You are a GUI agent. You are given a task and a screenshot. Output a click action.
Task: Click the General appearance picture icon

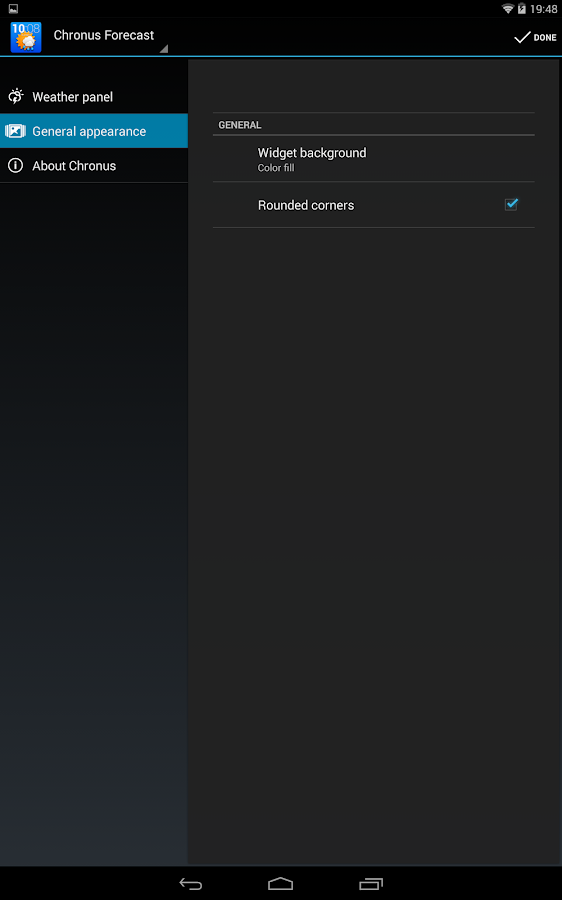coord(15,131)
